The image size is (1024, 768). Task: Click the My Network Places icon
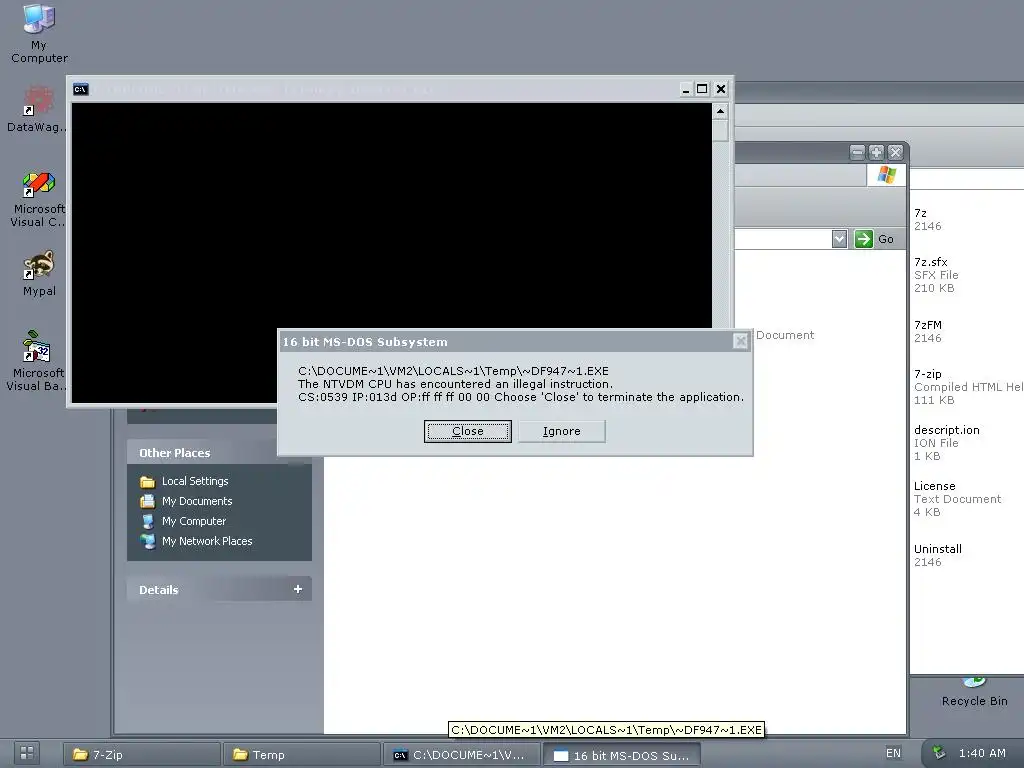tap(148, 541)
